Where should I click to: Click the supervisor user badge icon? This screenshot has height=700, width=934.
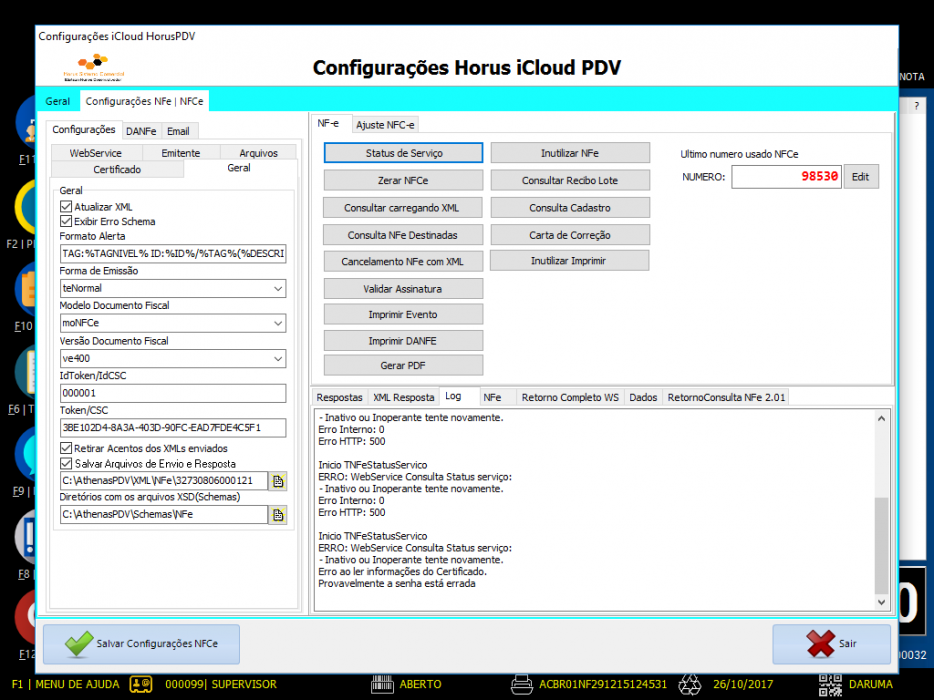(x=141, y=684)
